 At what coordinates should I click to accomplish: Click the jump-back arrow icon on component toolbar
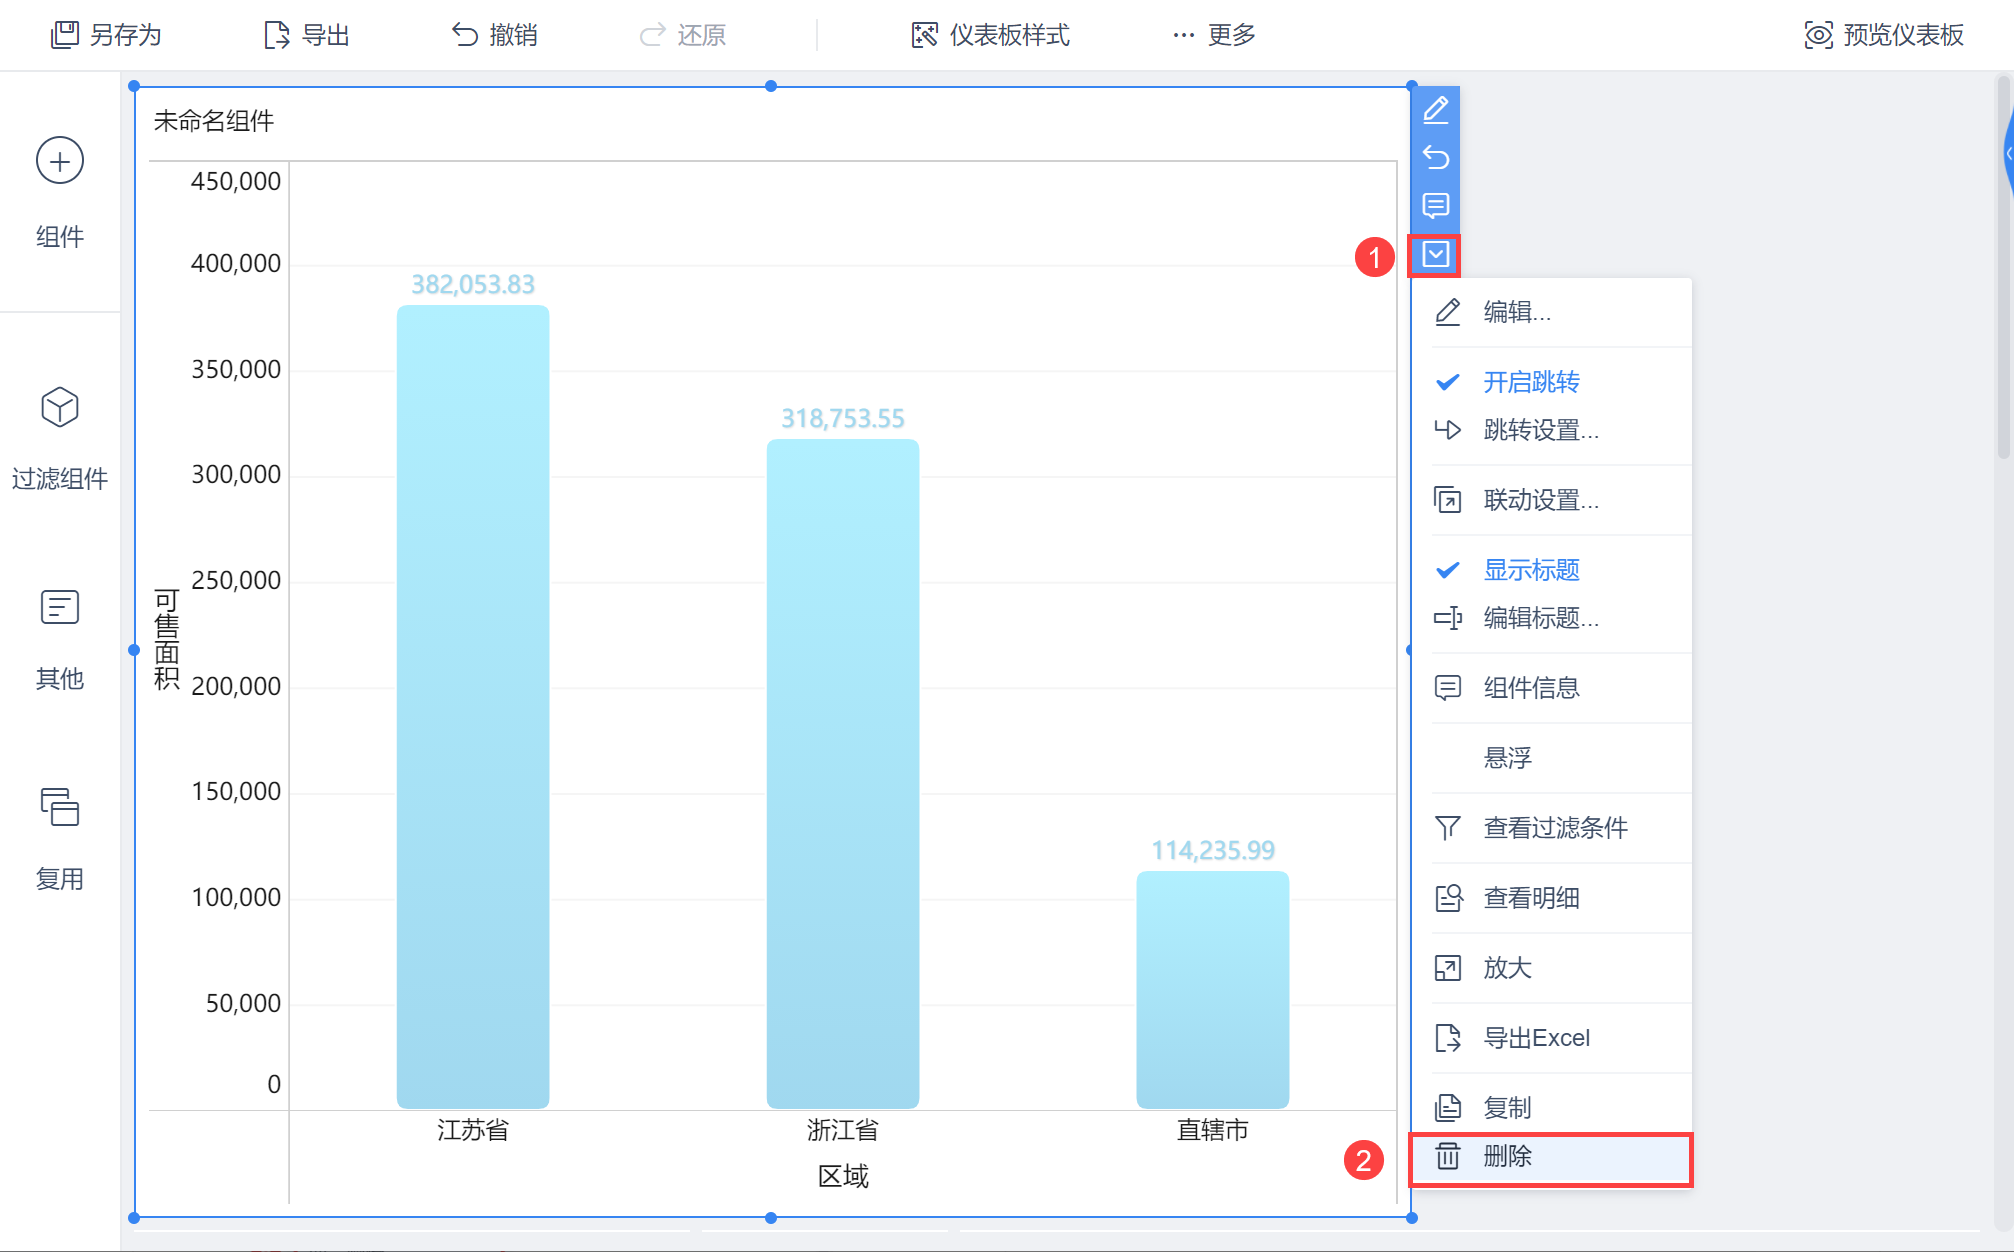[x=1435, y=157]
